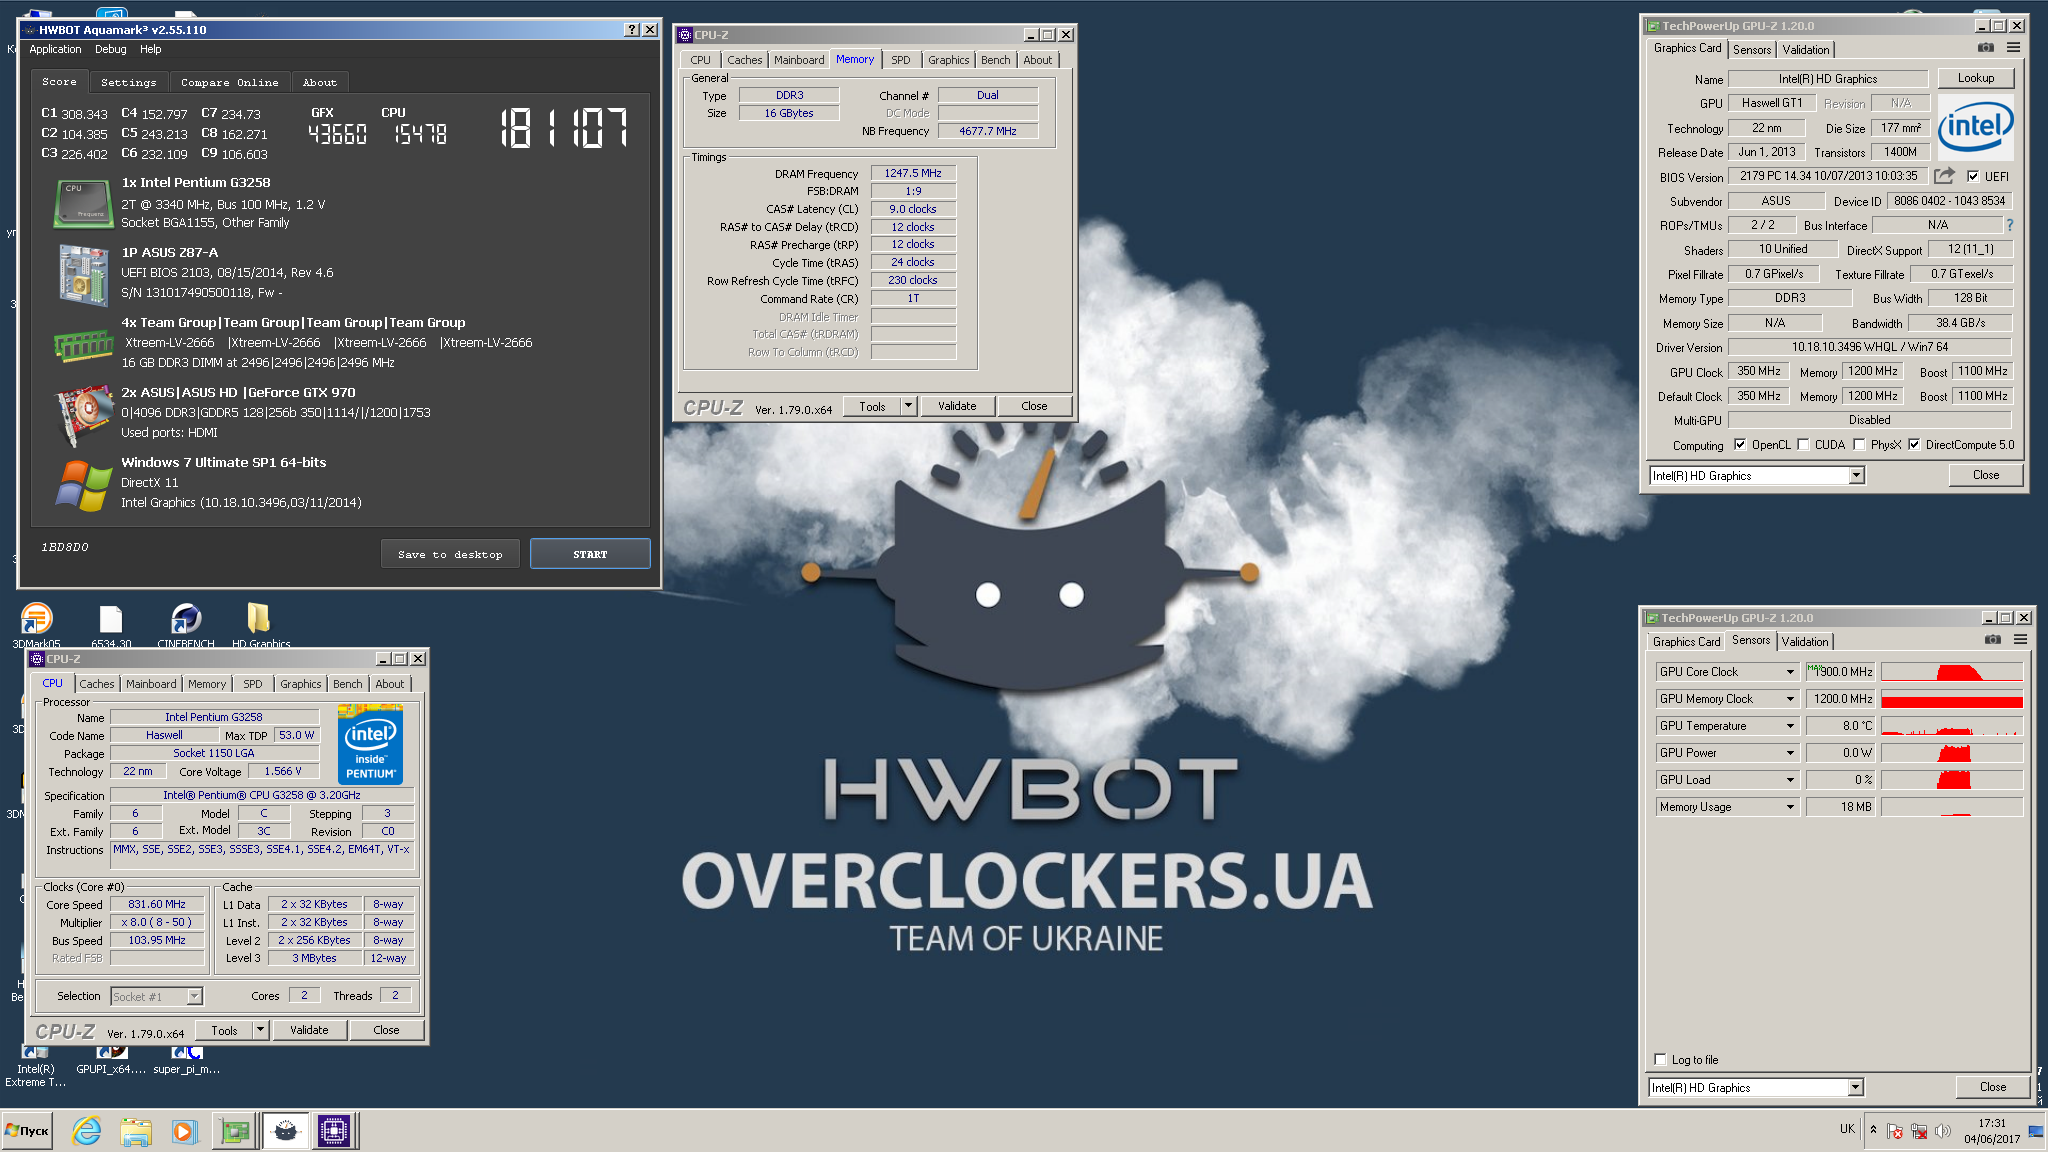This screenshot has width=2048, height=1152.
Task: Click Lookup button in GPU-Z
Action: (1976, 78)
